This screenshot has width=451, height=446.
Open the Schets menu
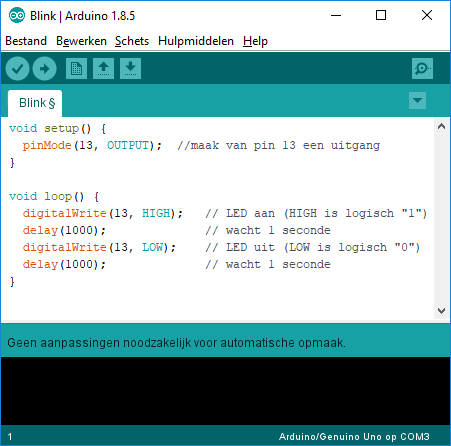point(132,41)
